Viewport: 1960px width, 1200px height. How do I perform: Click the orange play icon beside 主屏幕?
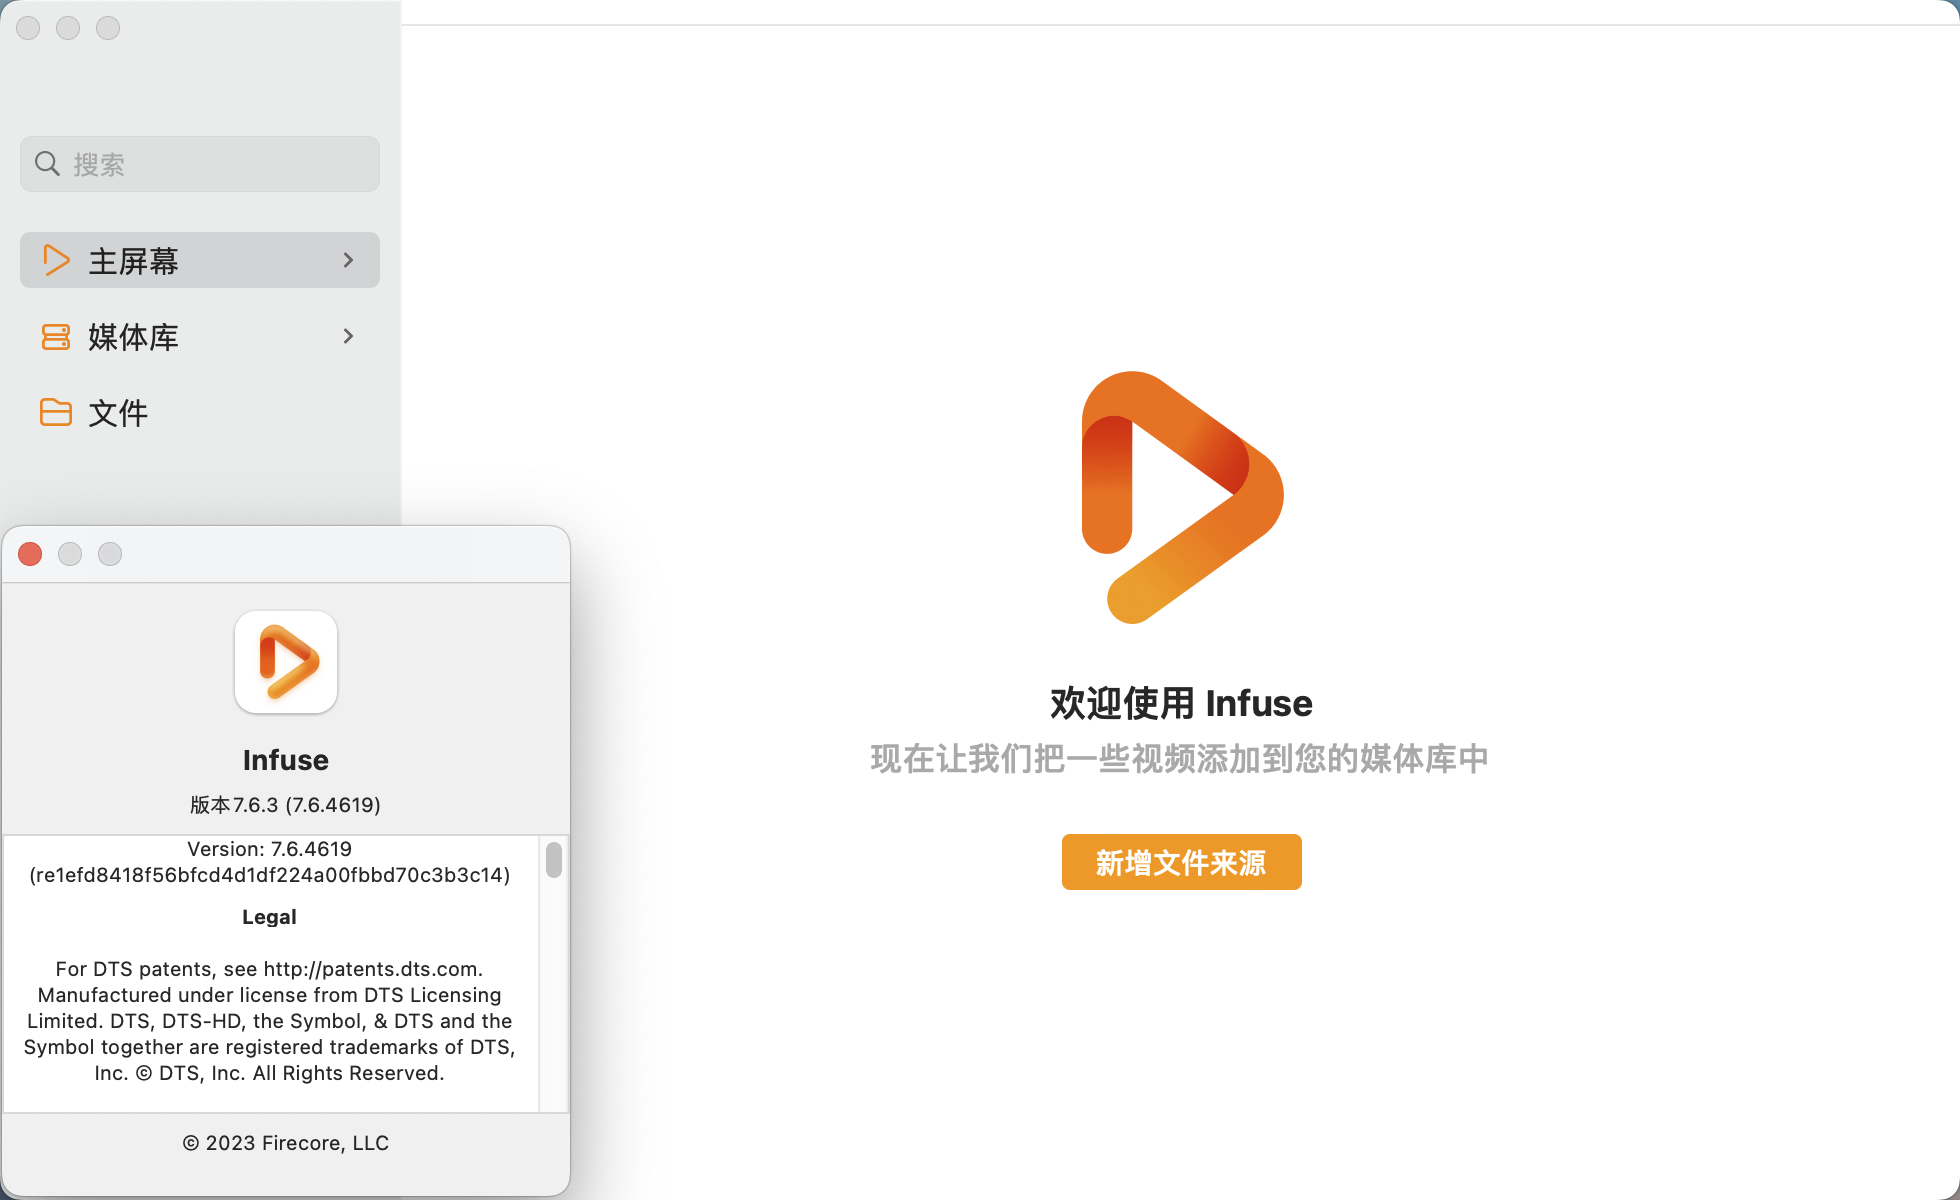pyautogui.click(x=56, y=260)
